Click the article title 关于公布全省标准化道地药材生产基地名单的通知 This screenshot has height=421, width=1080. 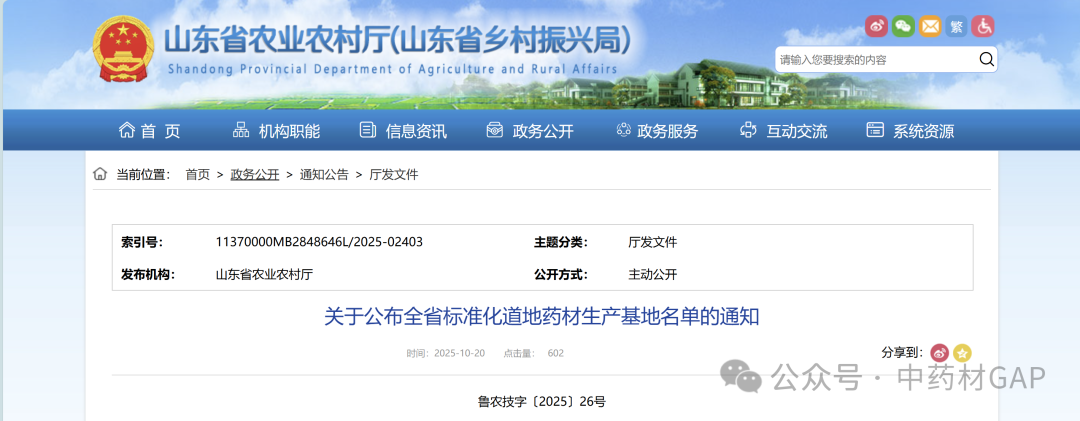[542, 317]
